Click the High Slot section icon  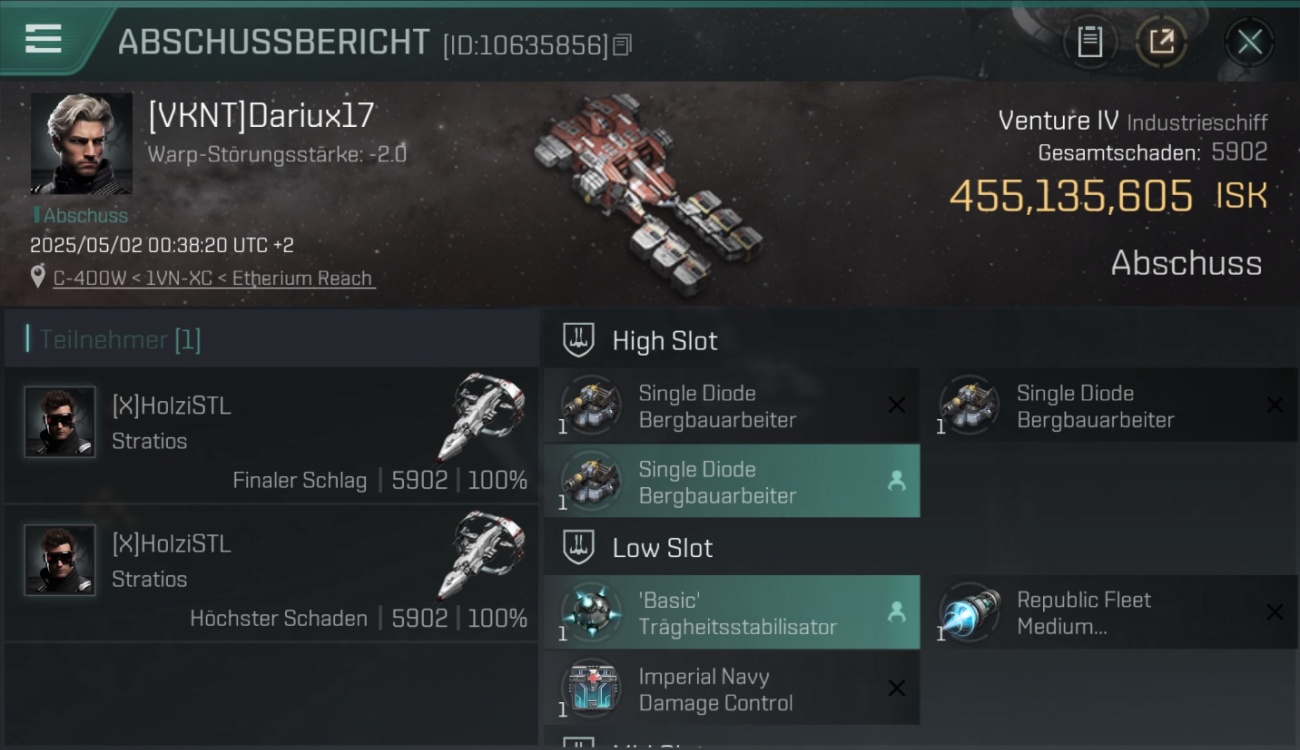[578, 340]
